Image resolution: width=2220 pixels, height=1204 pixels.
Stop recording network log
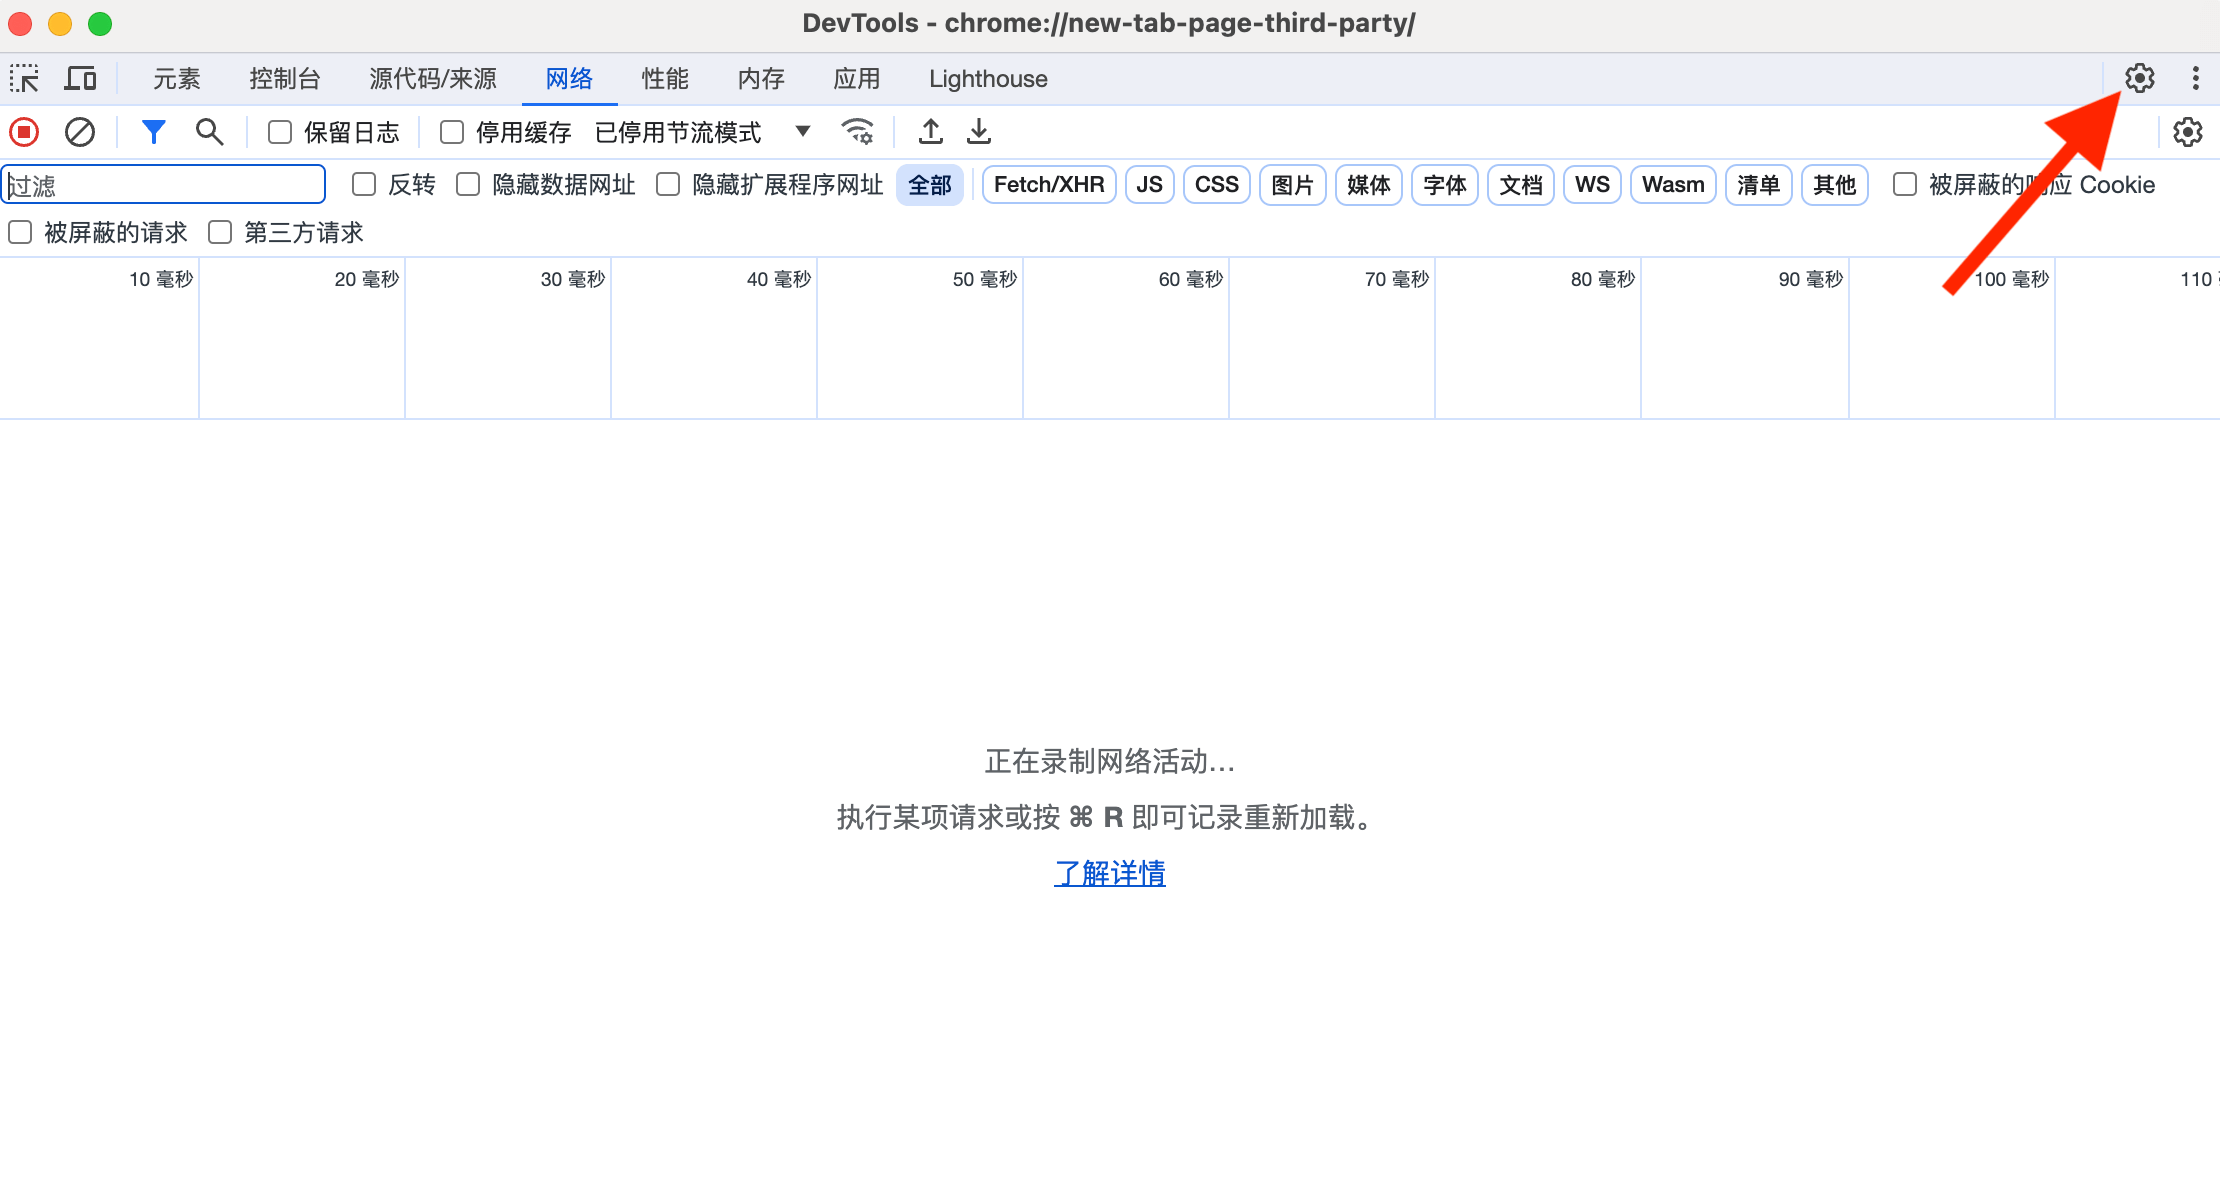tap(24, 132)
